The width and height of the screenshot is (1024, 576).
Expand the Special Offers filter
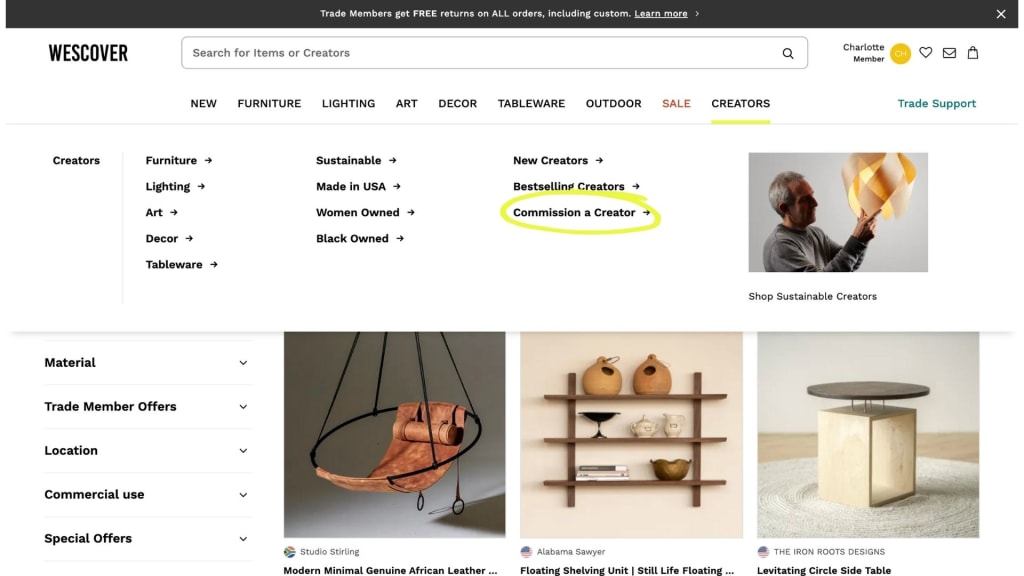click(x=147, y=538)
